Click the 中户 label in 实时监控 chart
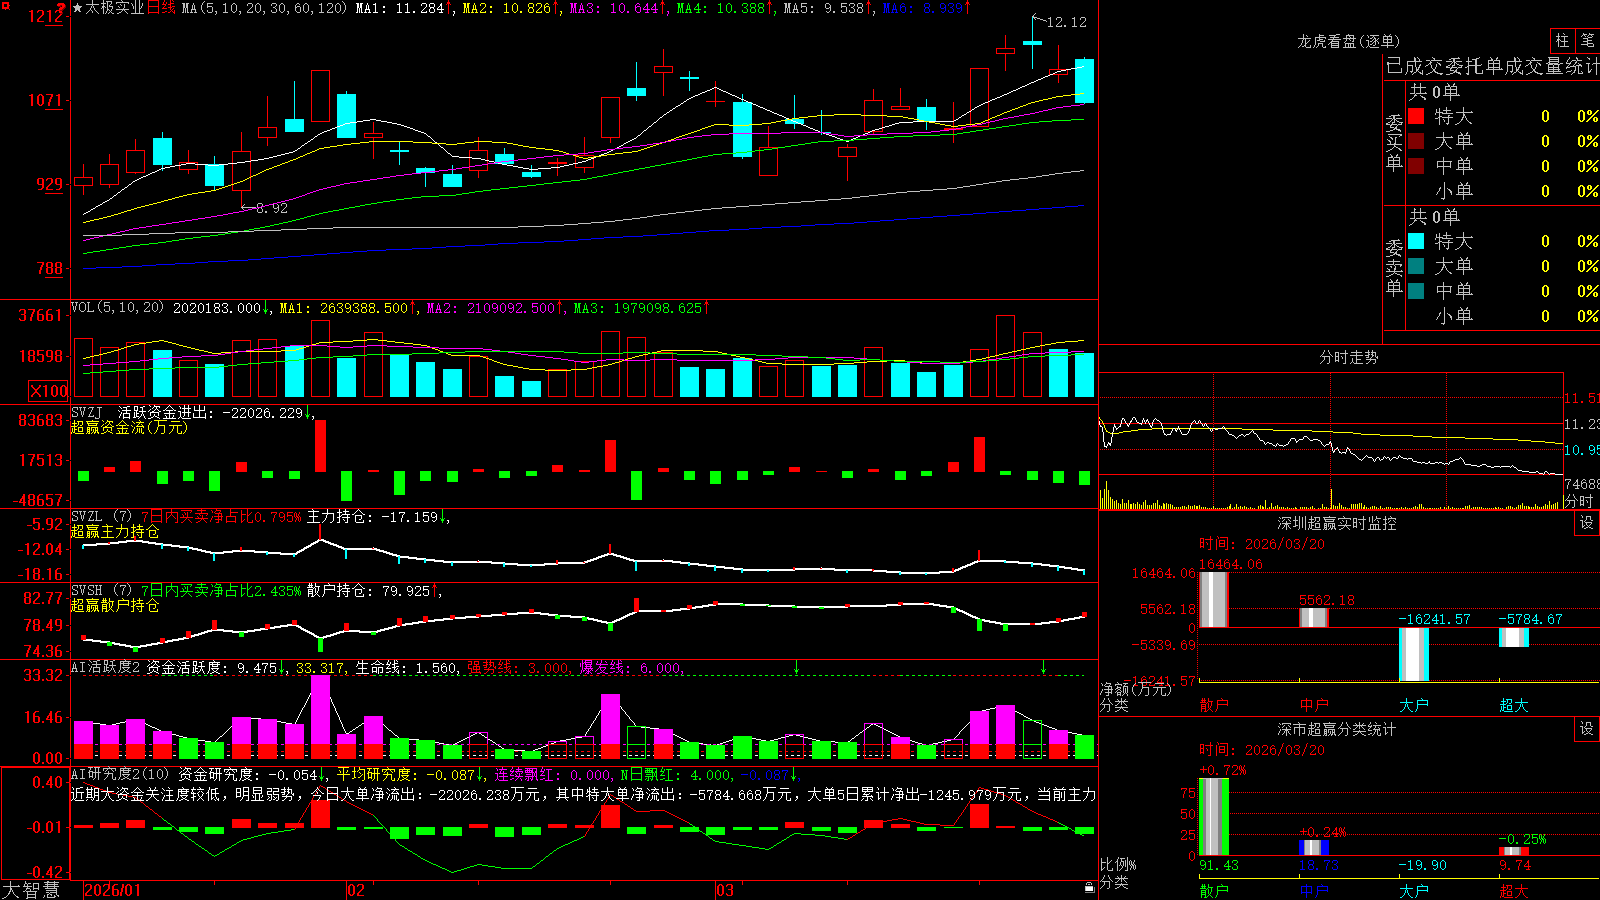Screen dimensions: 1600x900 click(1314, 705)
